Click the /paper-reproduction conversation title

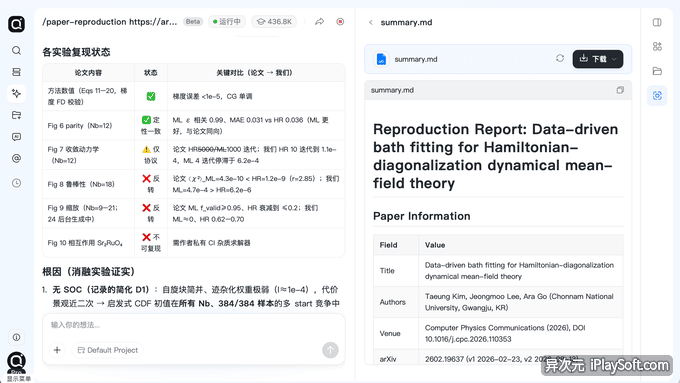click(110, 22)
